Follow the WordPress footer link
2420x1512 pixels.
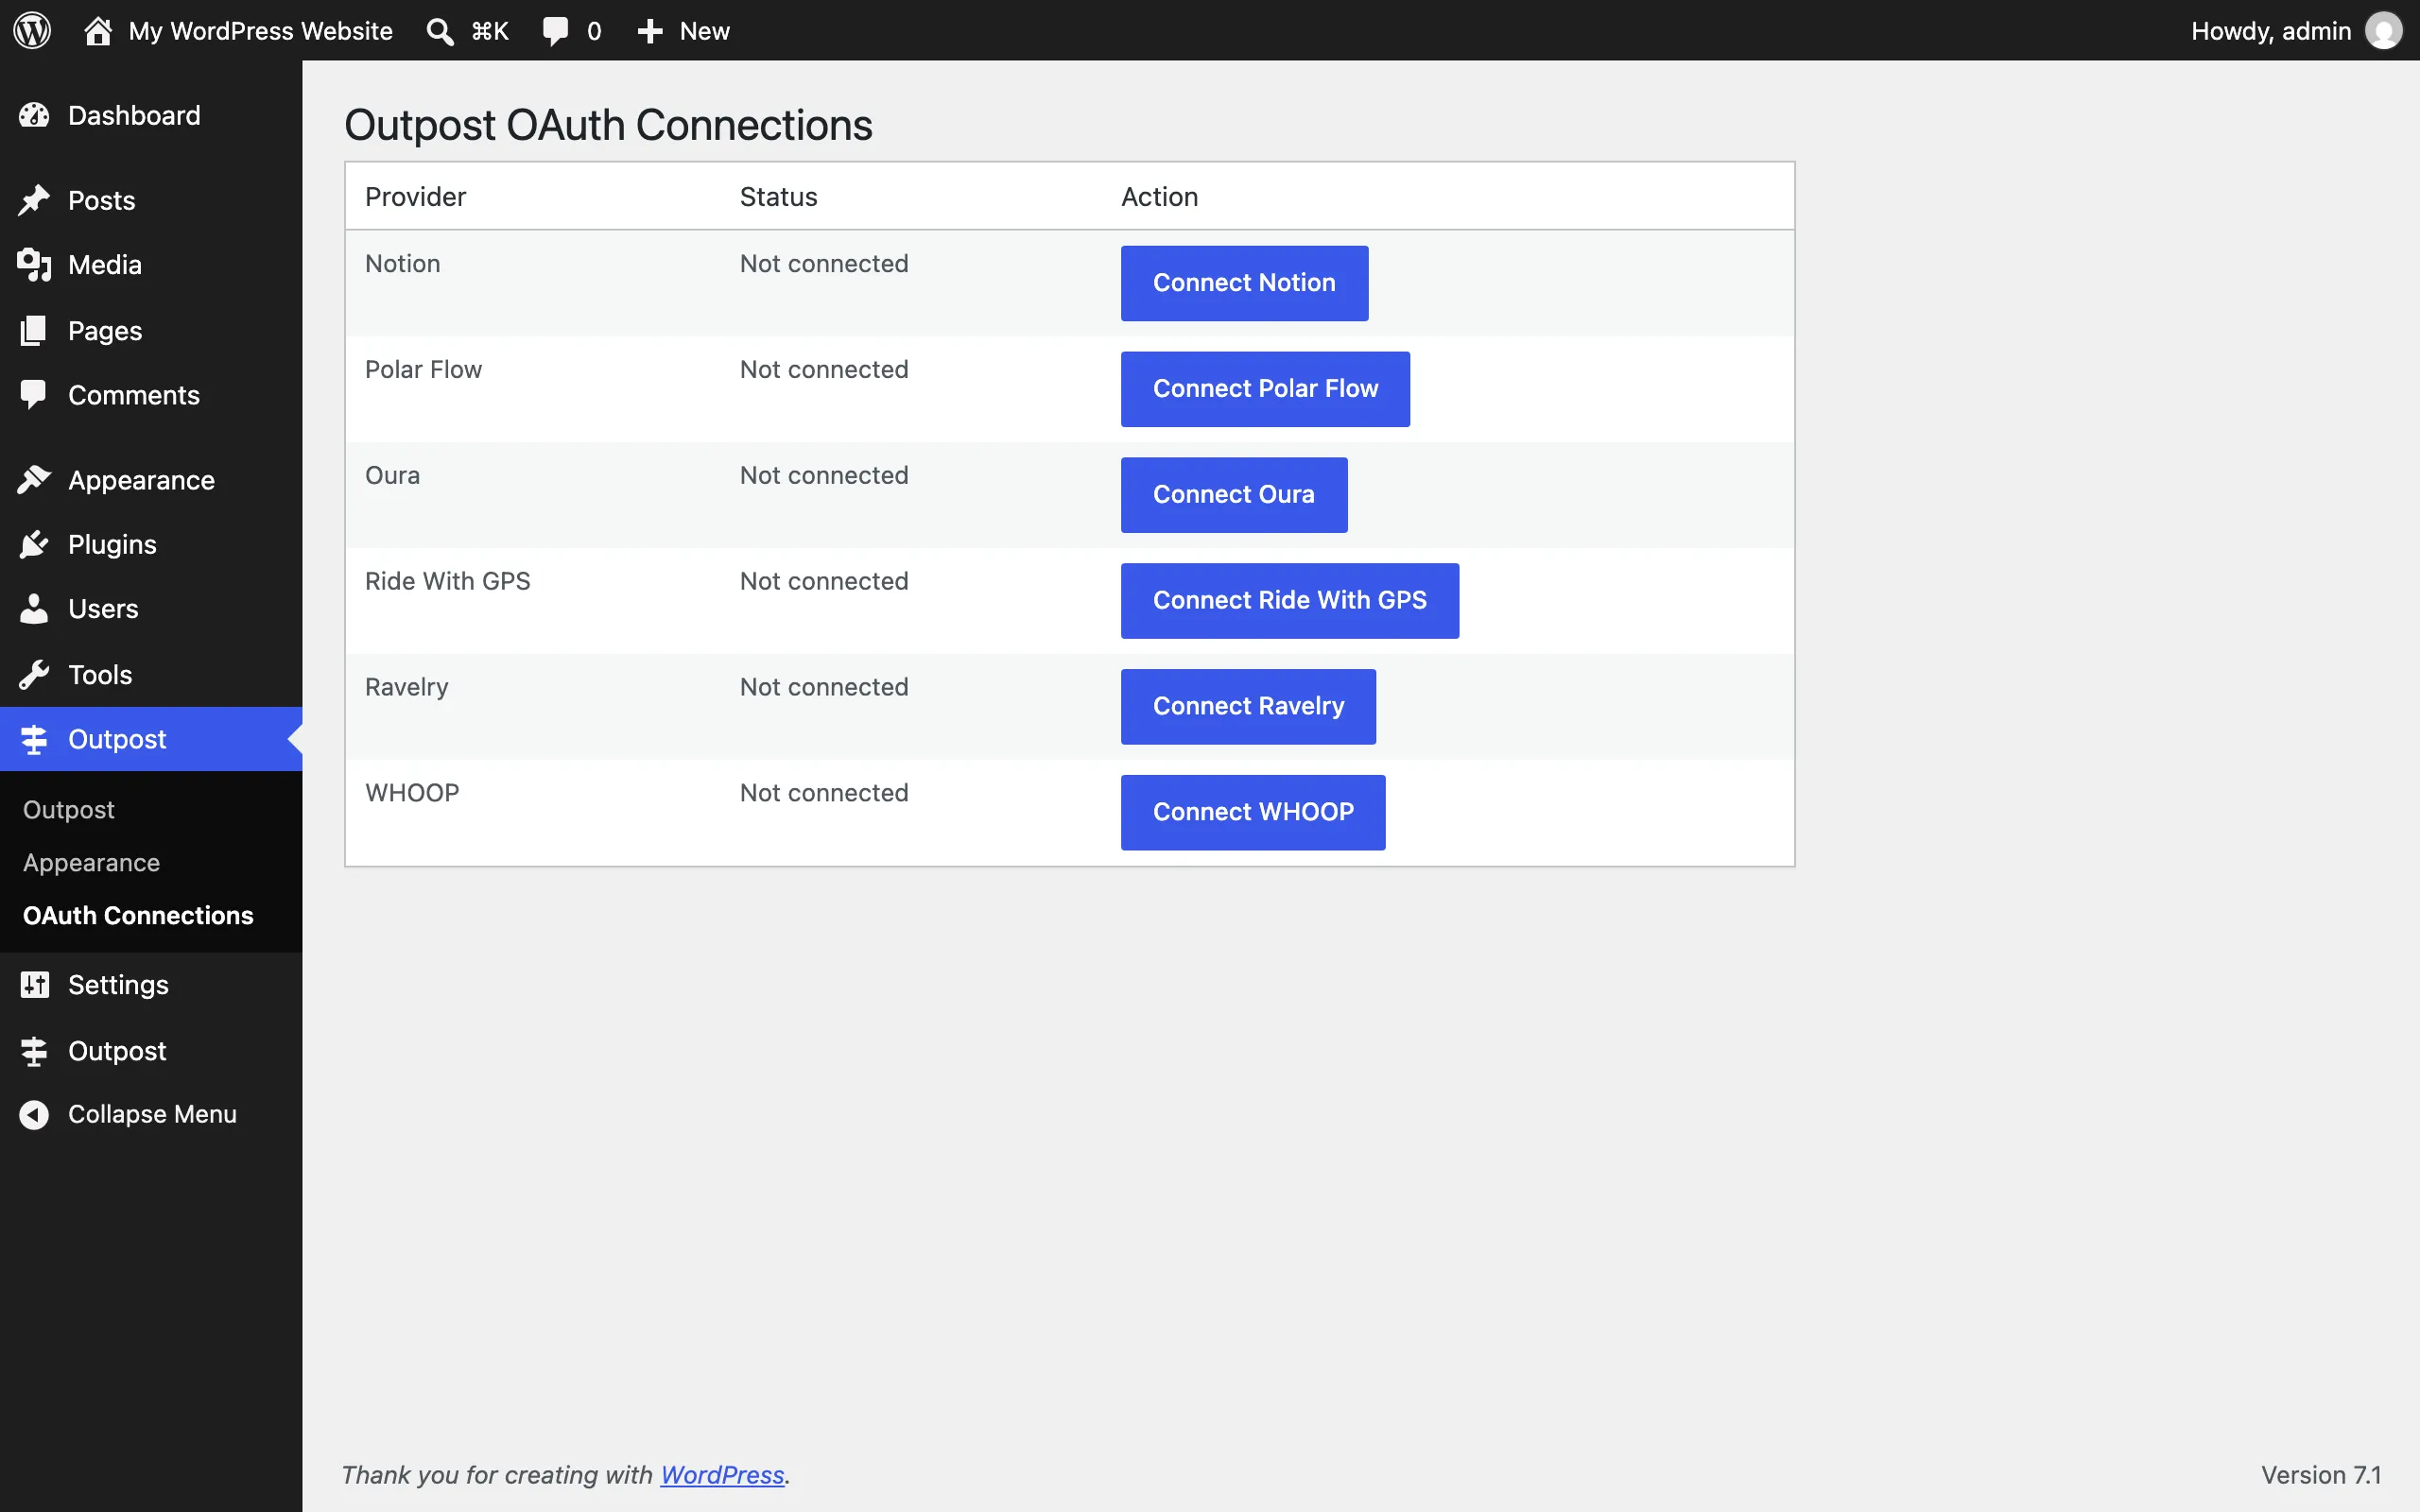722,1475
